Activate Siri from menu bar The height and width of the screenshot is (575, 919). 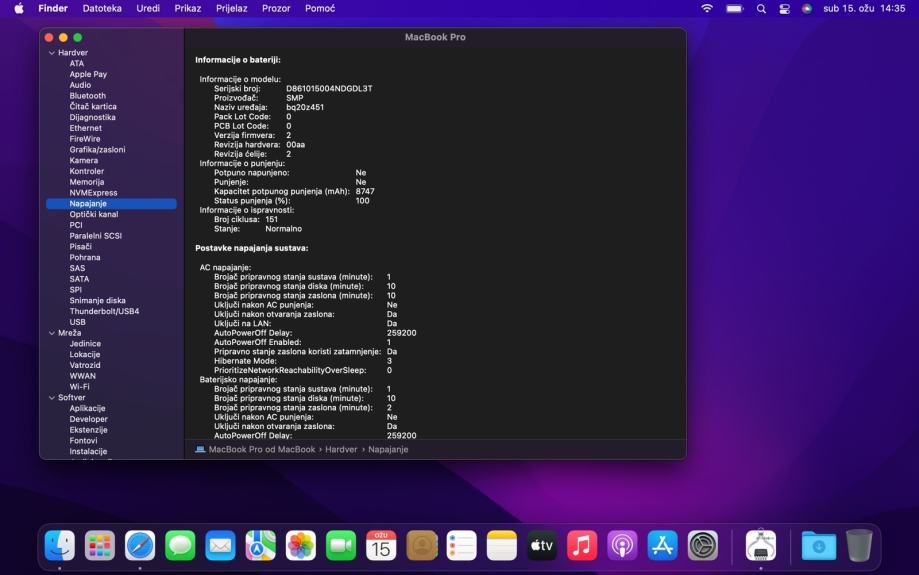click(807, 8)
